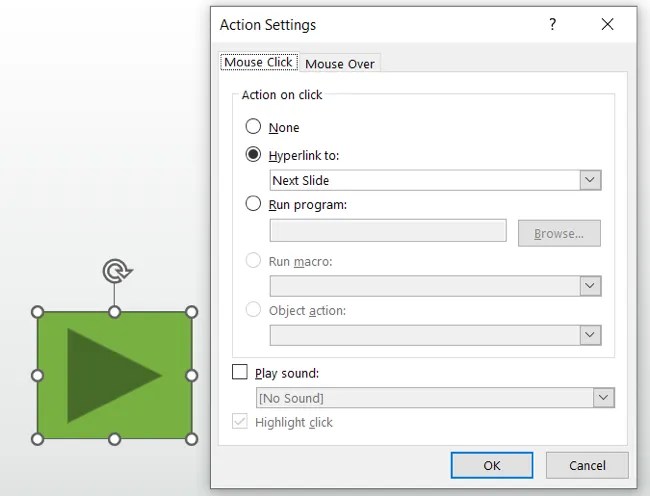Click the top-right resize handle of the shape
Viewport: 650px width, 496px height.
point(192,312)
